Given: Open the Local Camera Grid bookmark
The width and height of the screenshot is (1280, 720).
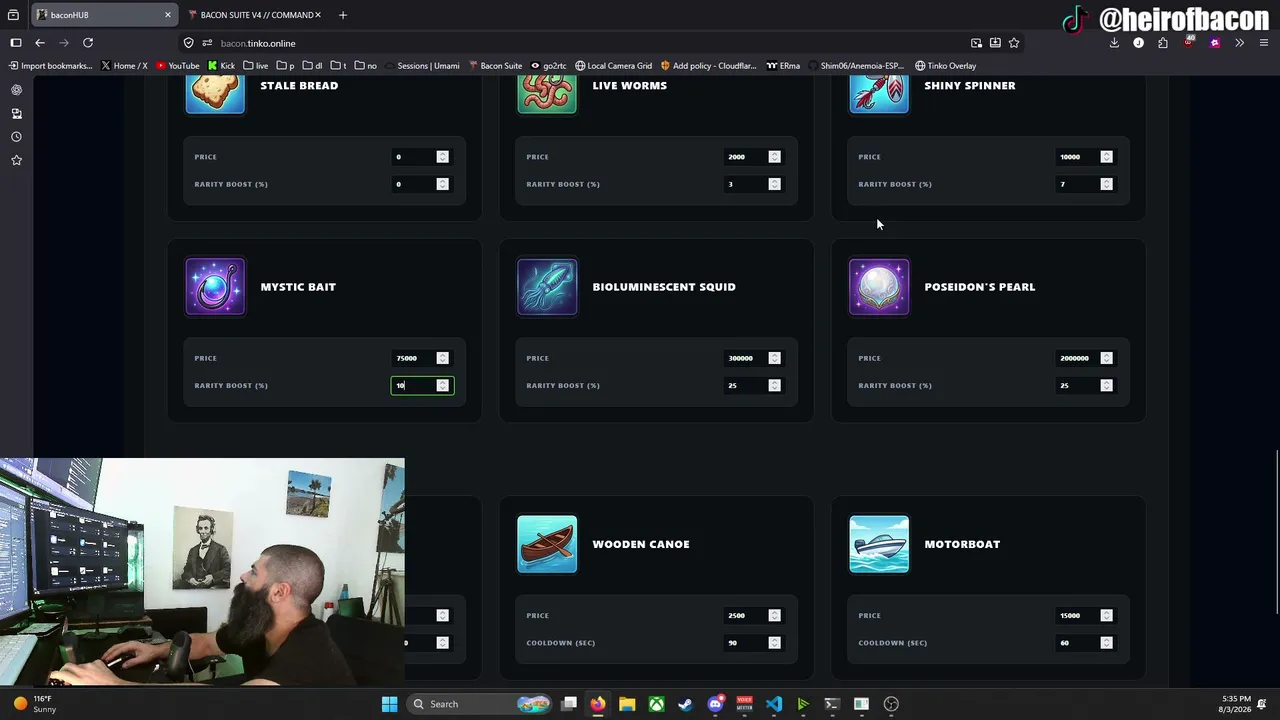Looking at the screenshot, I should (613, 66).
